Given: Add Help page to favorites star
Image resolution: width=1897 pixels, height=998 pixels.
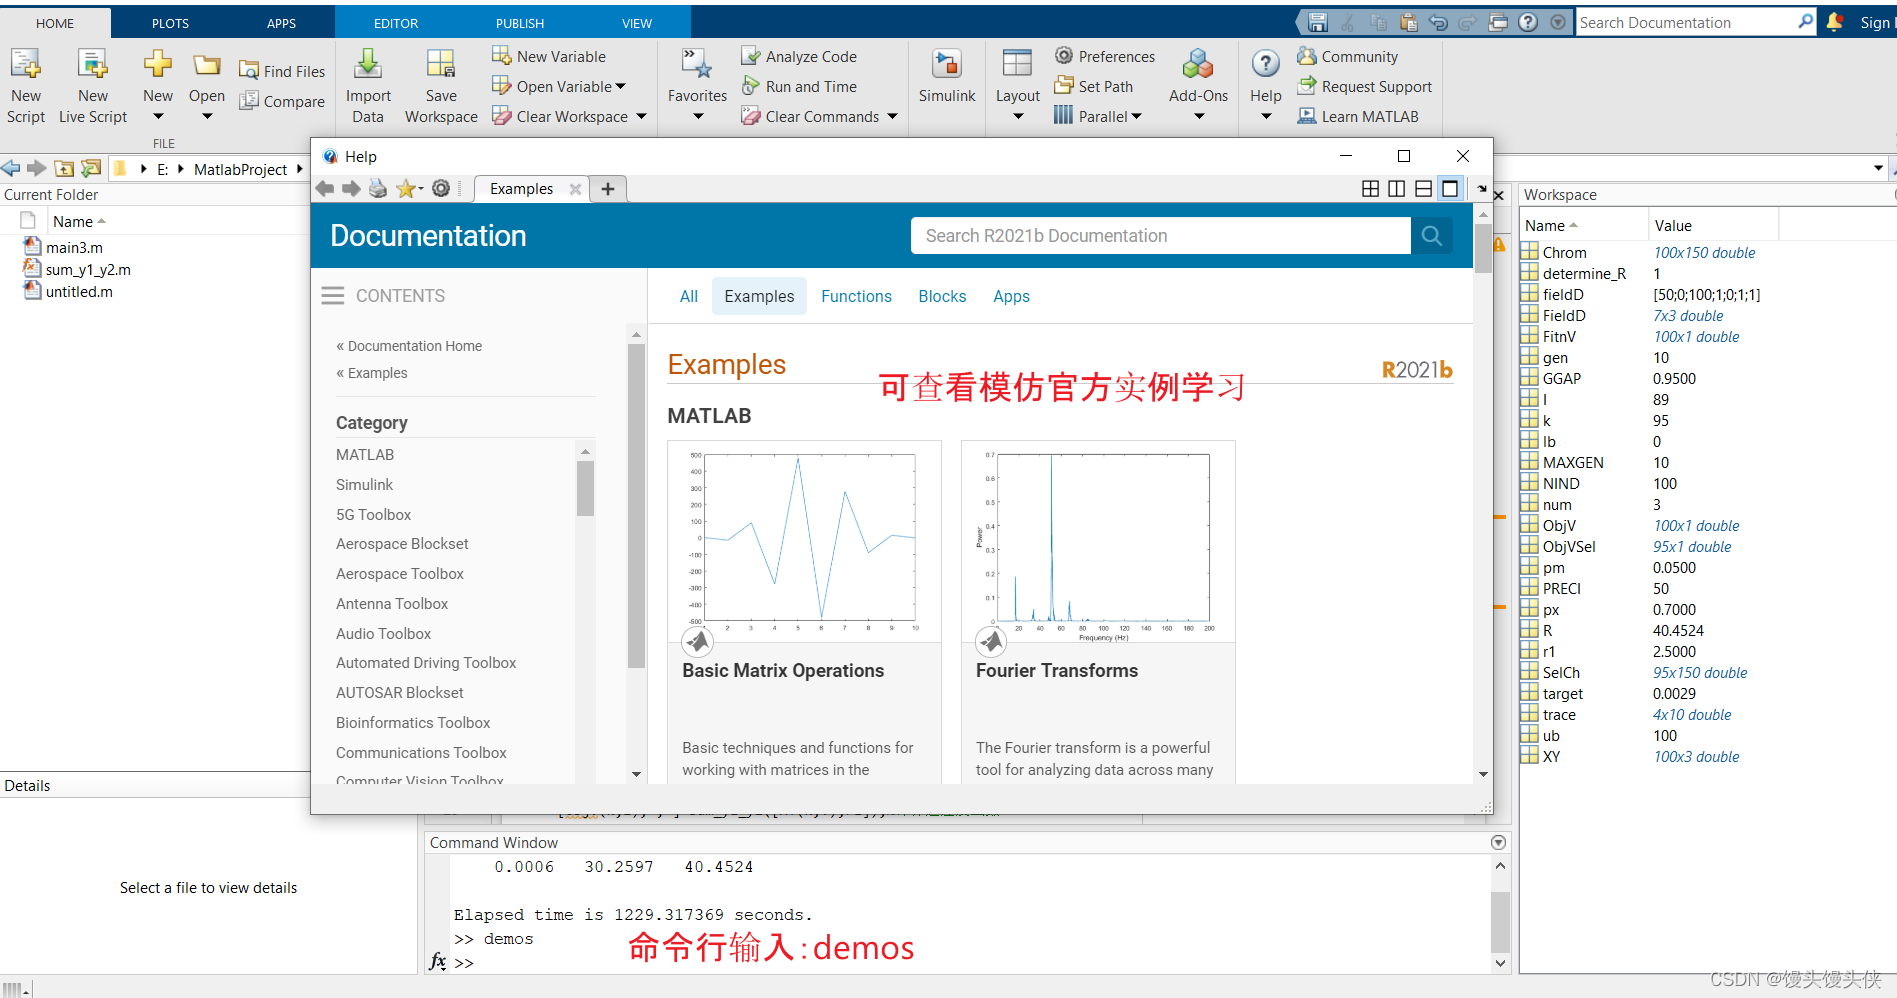Looking at the screenshot, I should pyautogui.click(x=405, y=188).
